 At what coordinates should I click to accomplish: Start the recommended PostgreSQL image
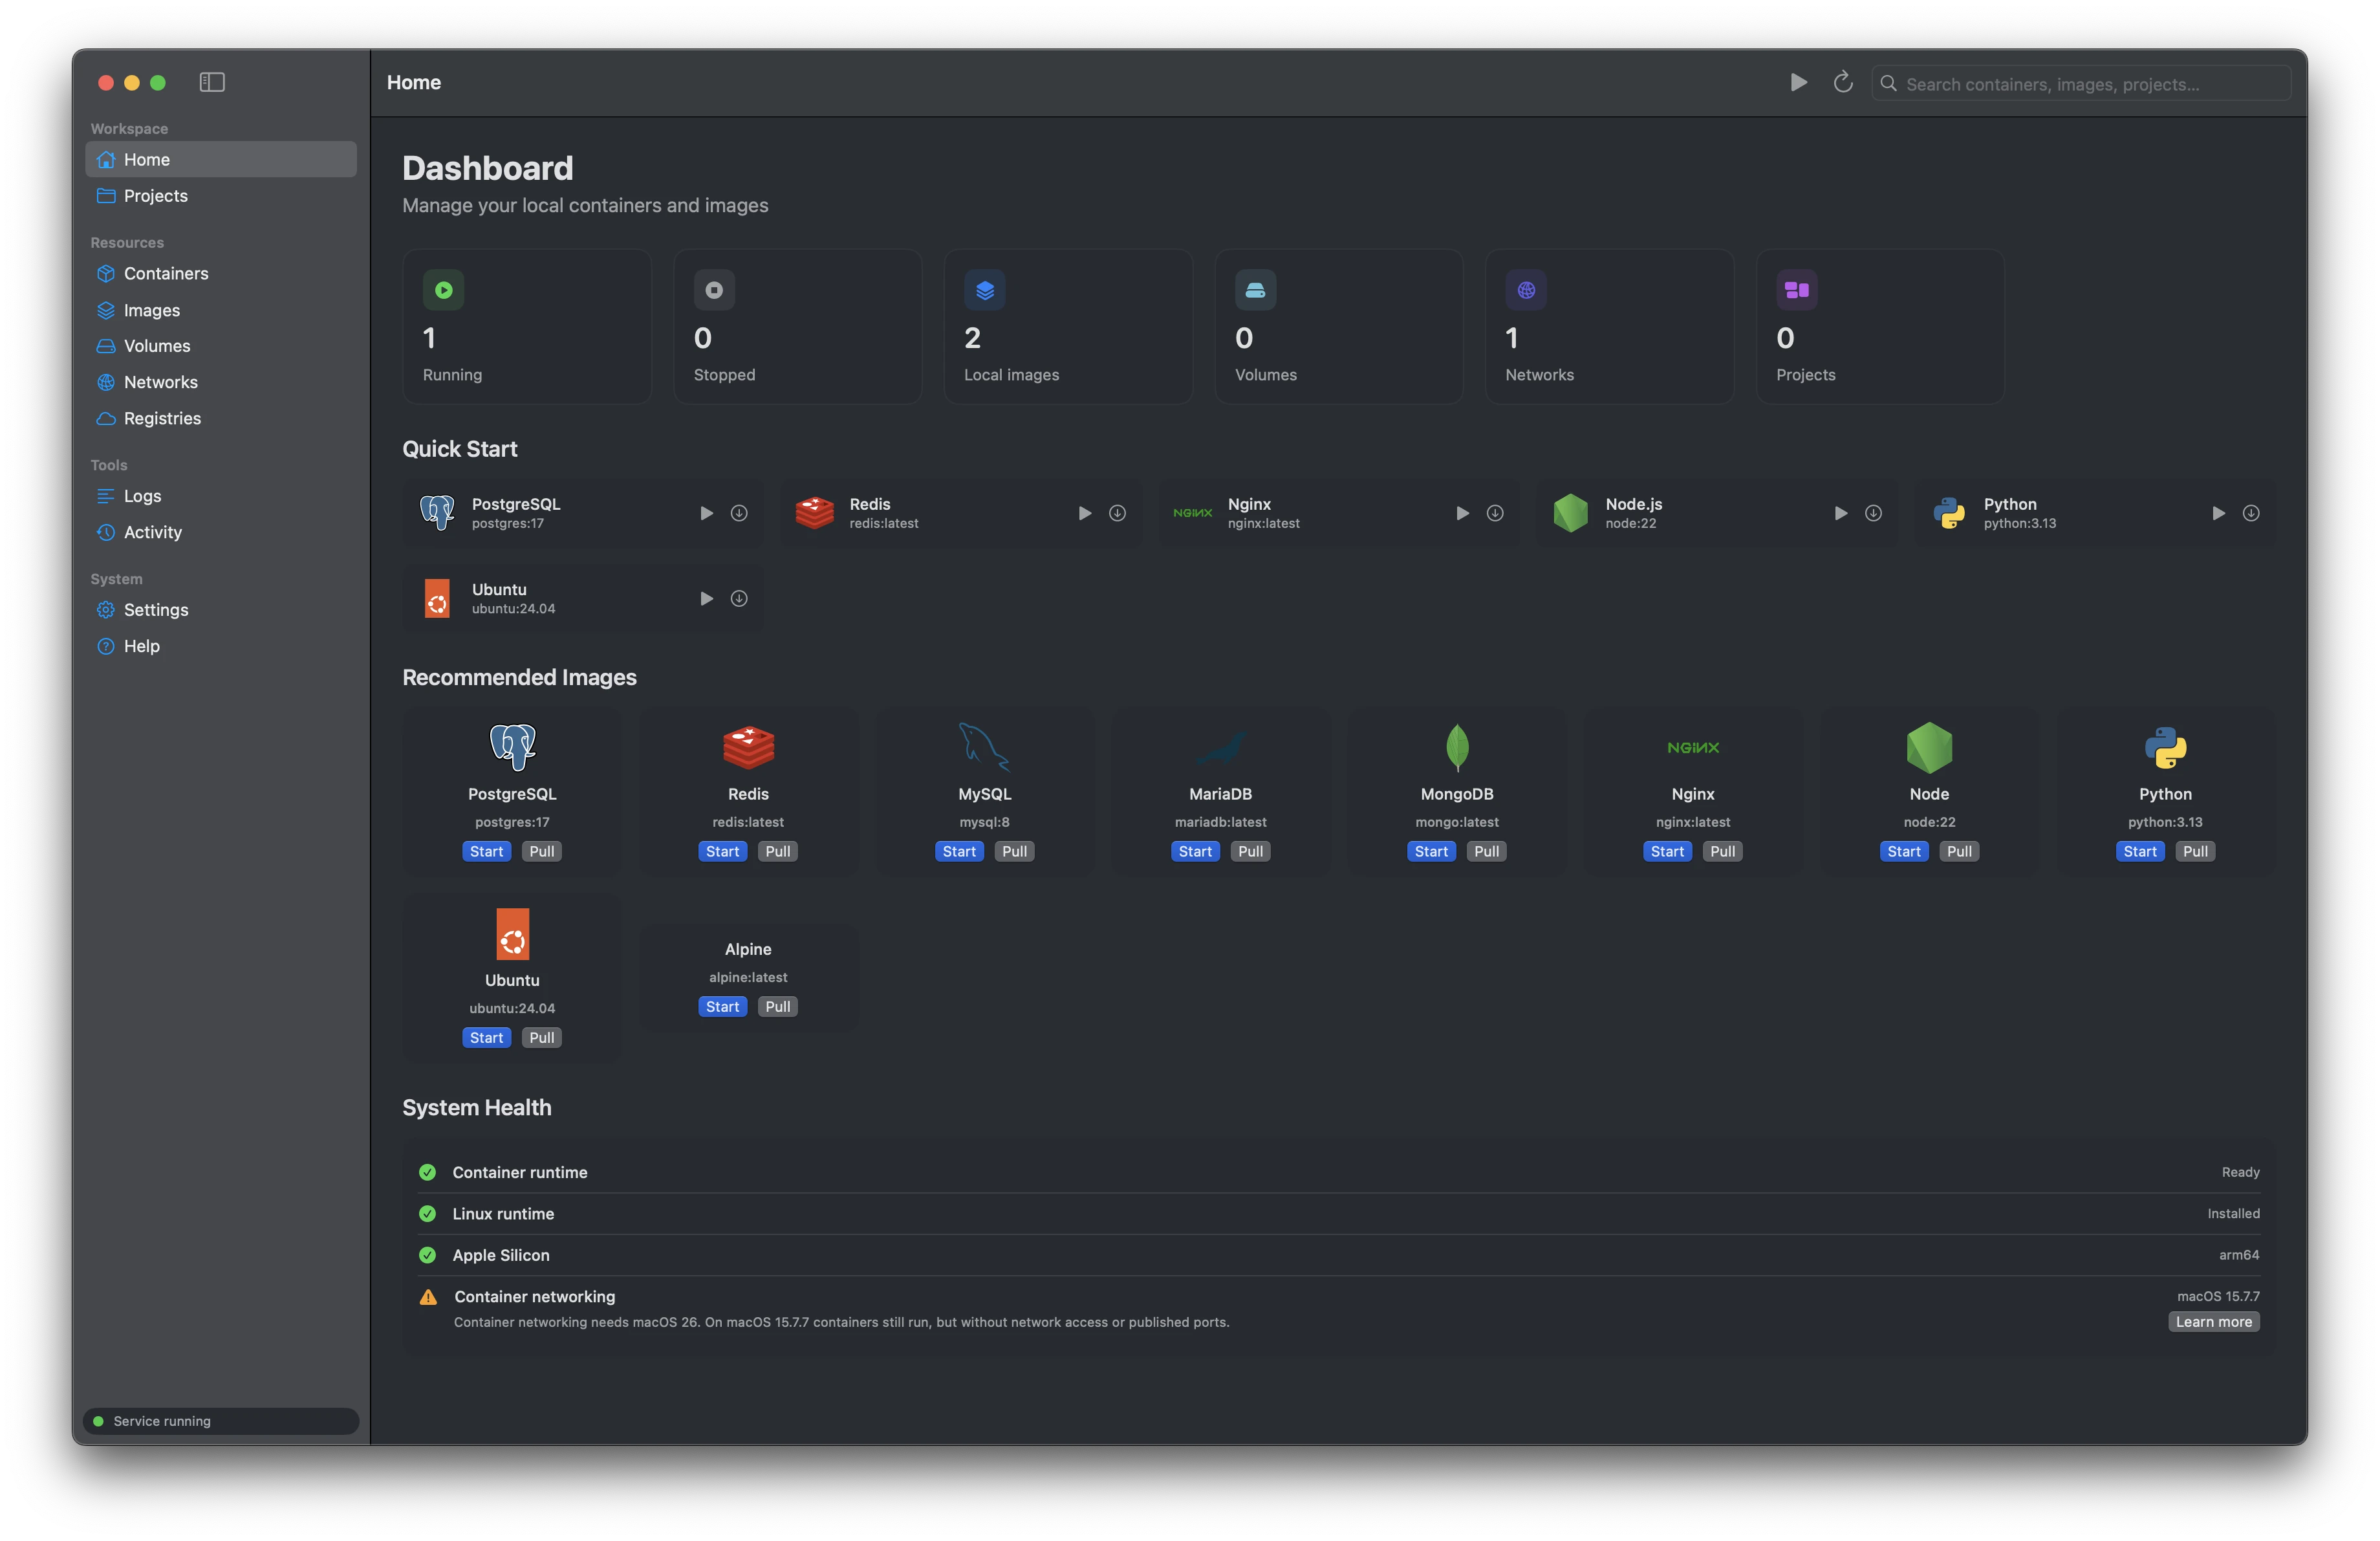pos(486,851)
